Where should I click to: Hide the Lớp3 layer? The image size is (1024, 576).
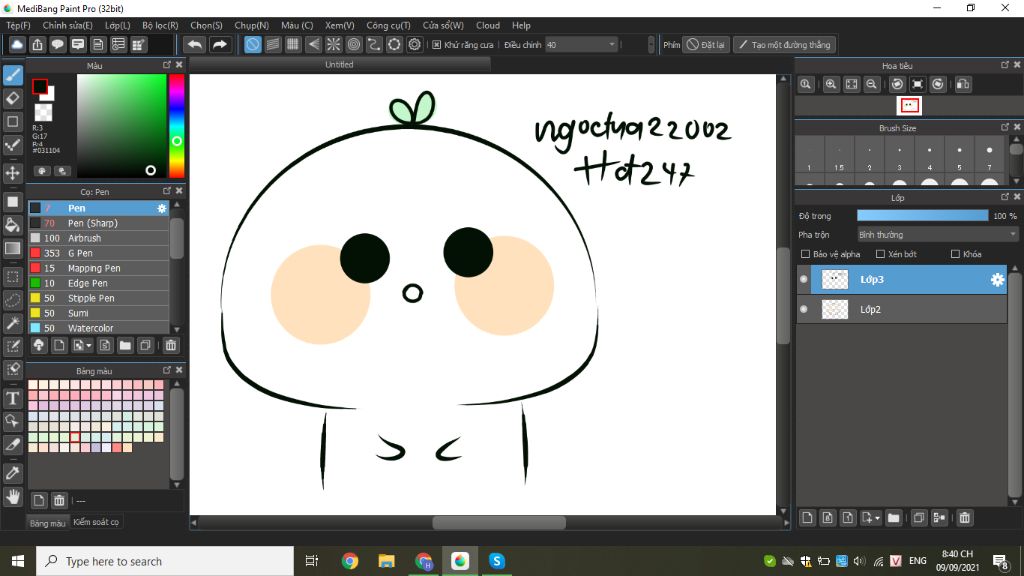[x=804, y=280]
